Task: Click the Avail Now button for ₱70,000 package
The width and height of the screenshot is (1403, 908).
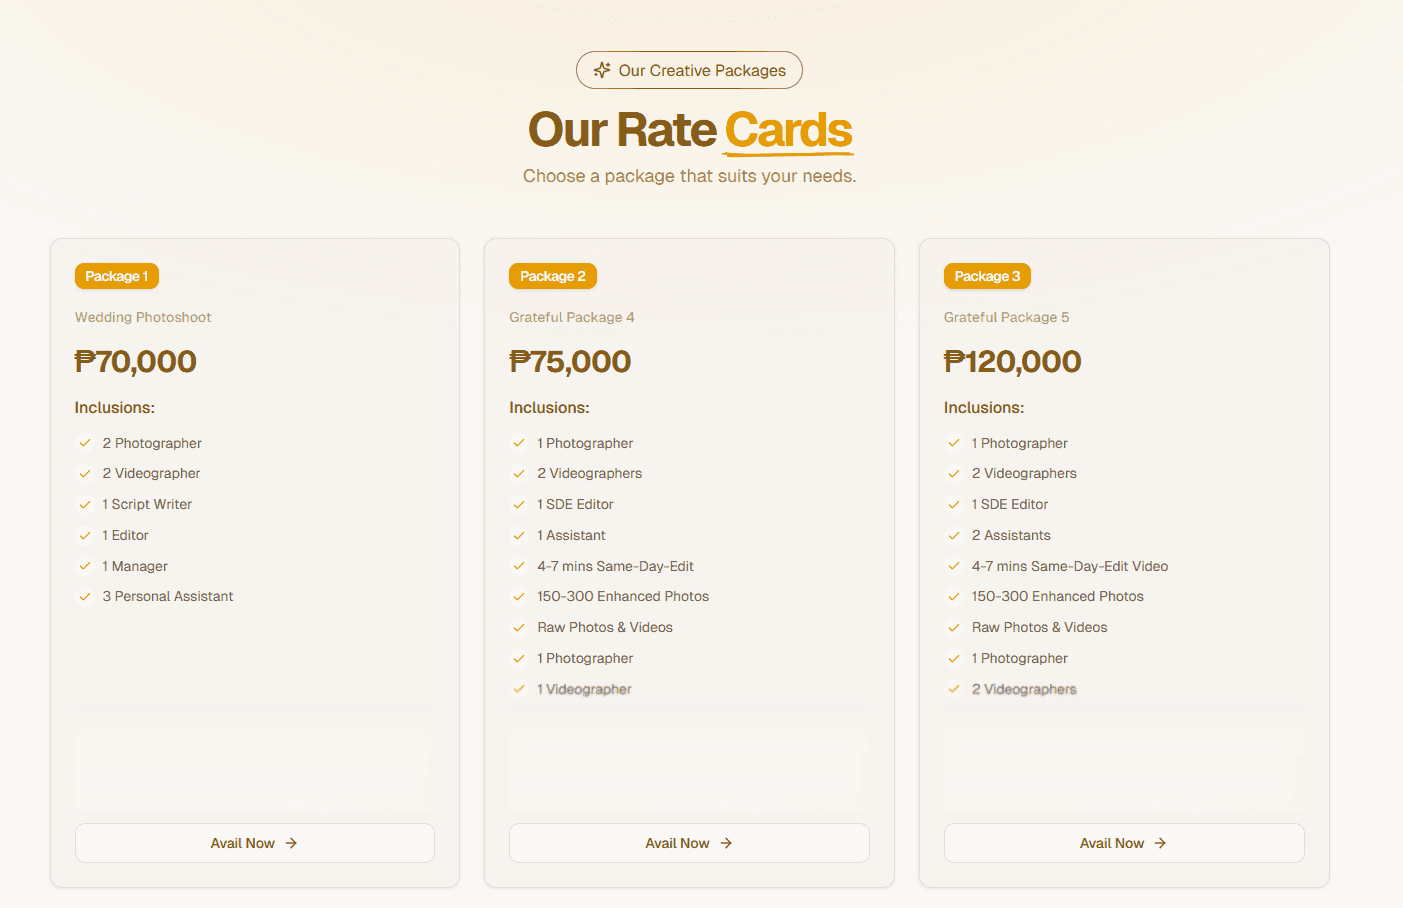Action: (x=254, y=843)
